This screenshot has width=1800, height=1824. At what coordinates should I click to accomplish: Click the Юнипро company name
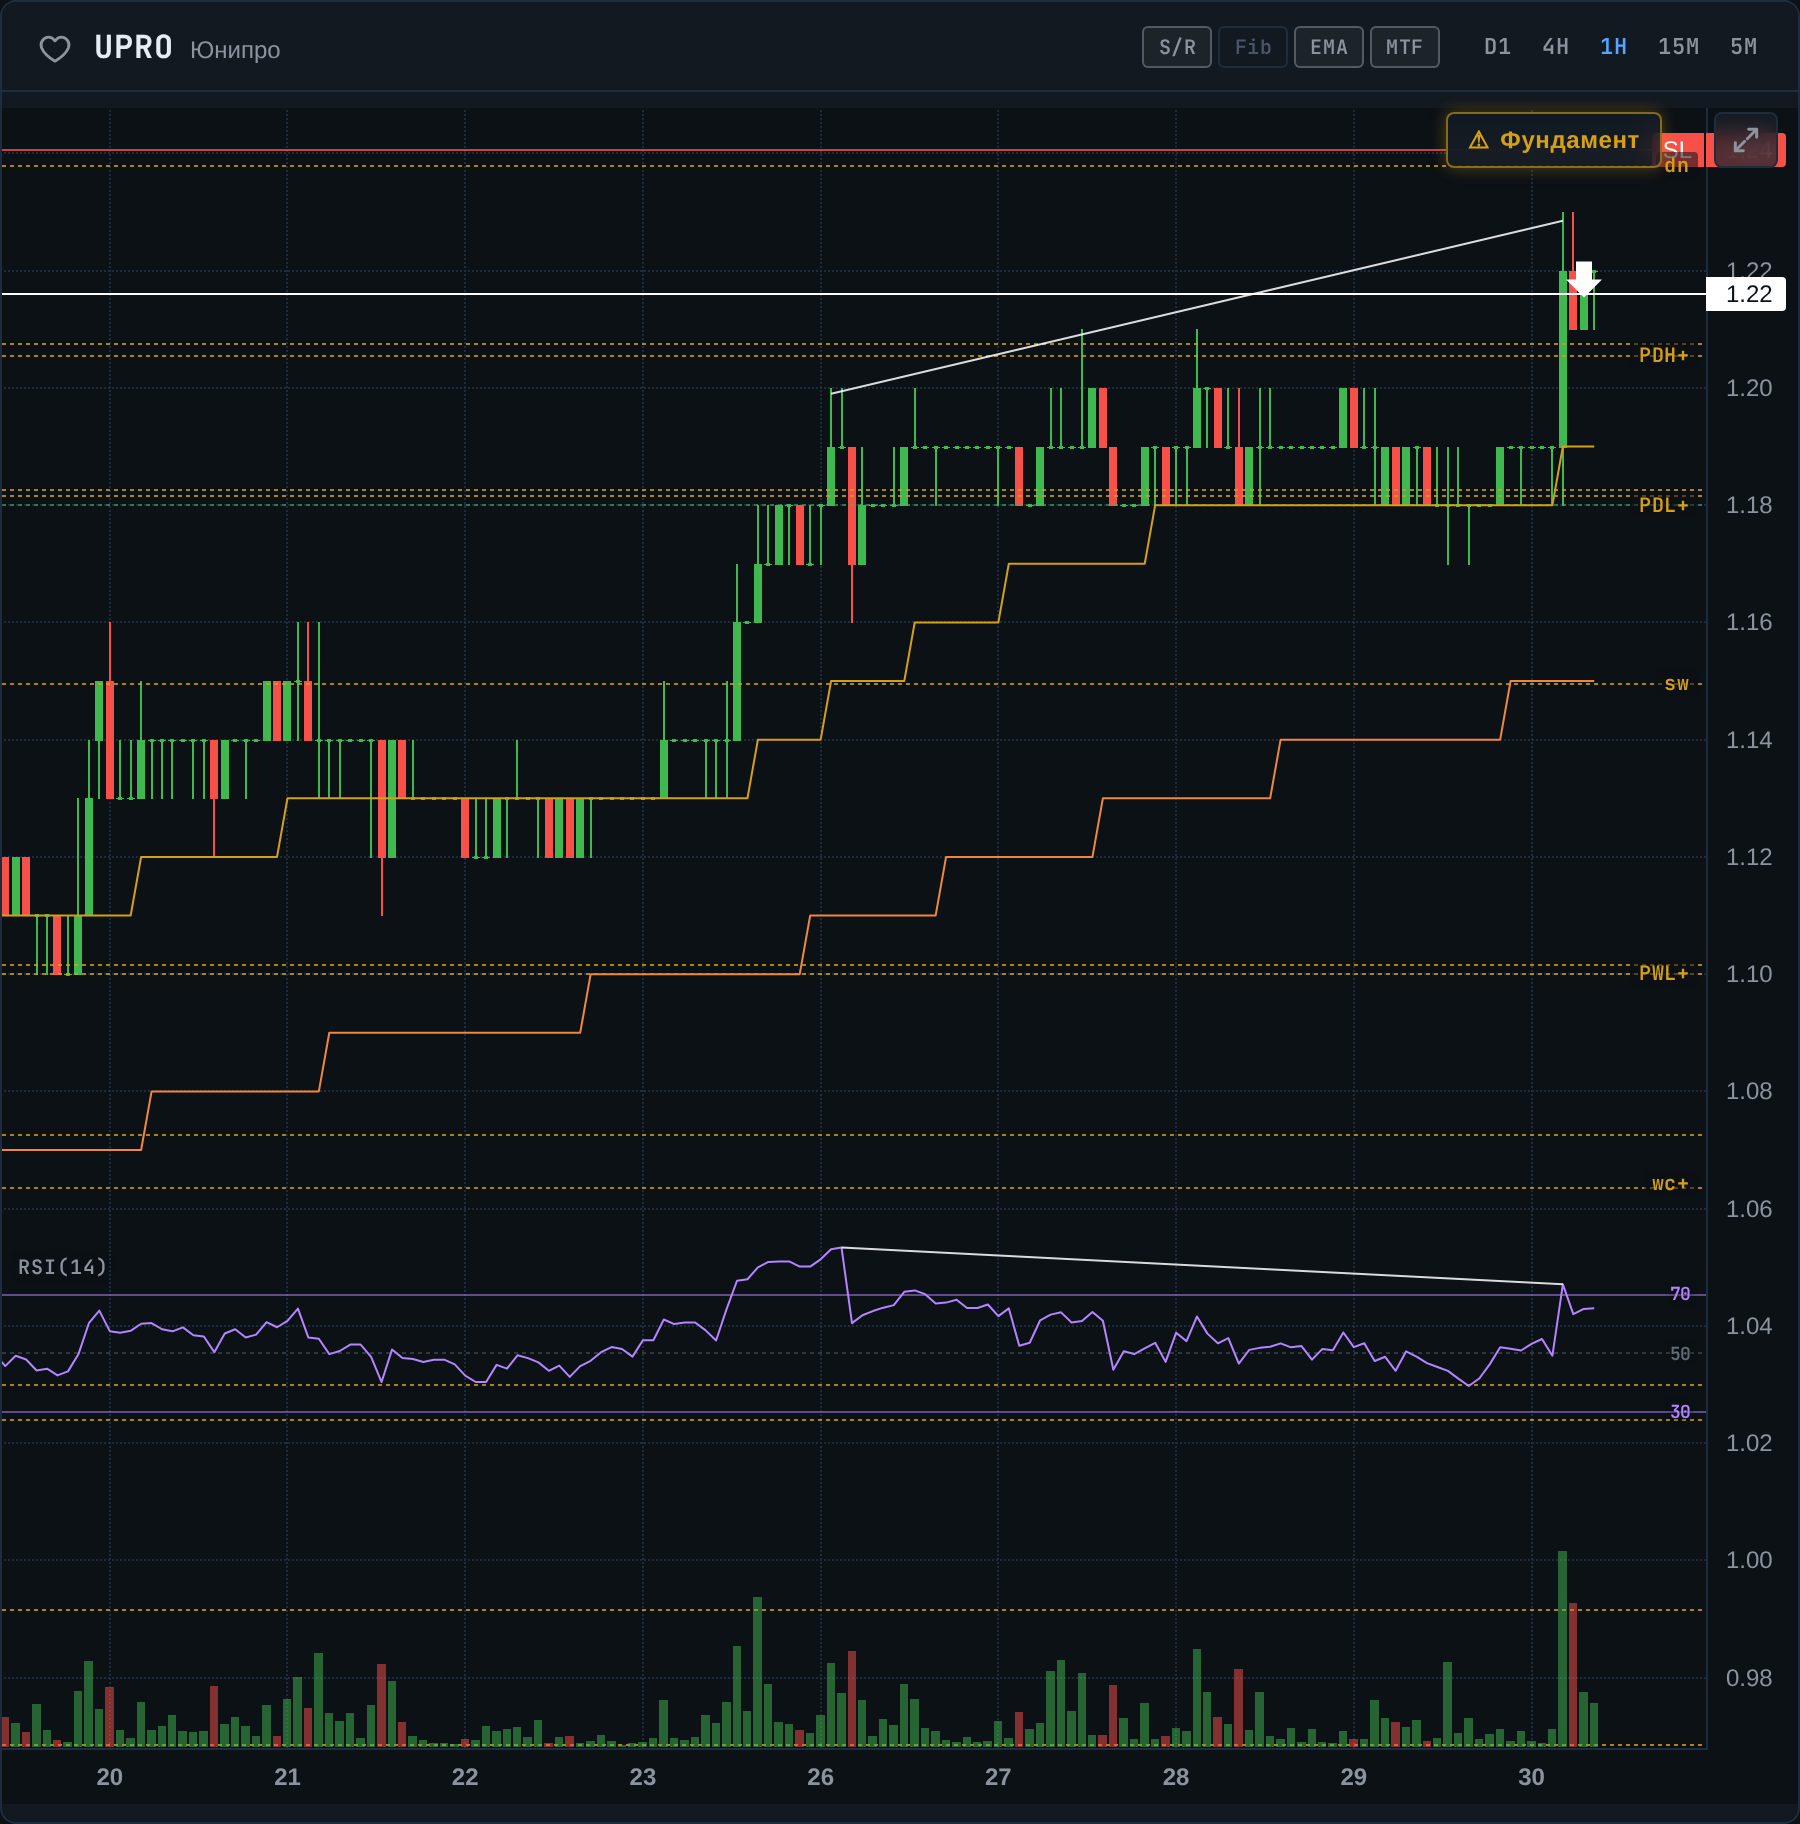pos(235,50)
